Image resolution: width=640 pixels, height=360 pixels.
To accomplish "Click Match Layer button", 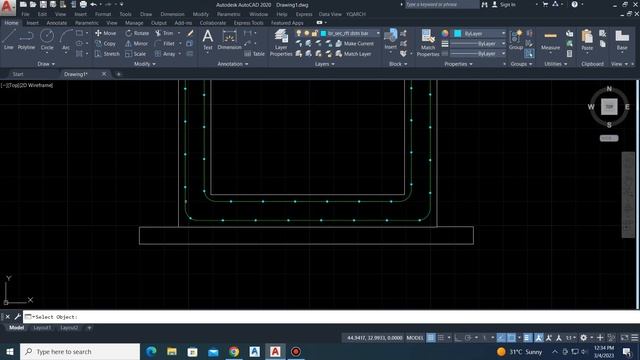I will (x=353, y=53).
